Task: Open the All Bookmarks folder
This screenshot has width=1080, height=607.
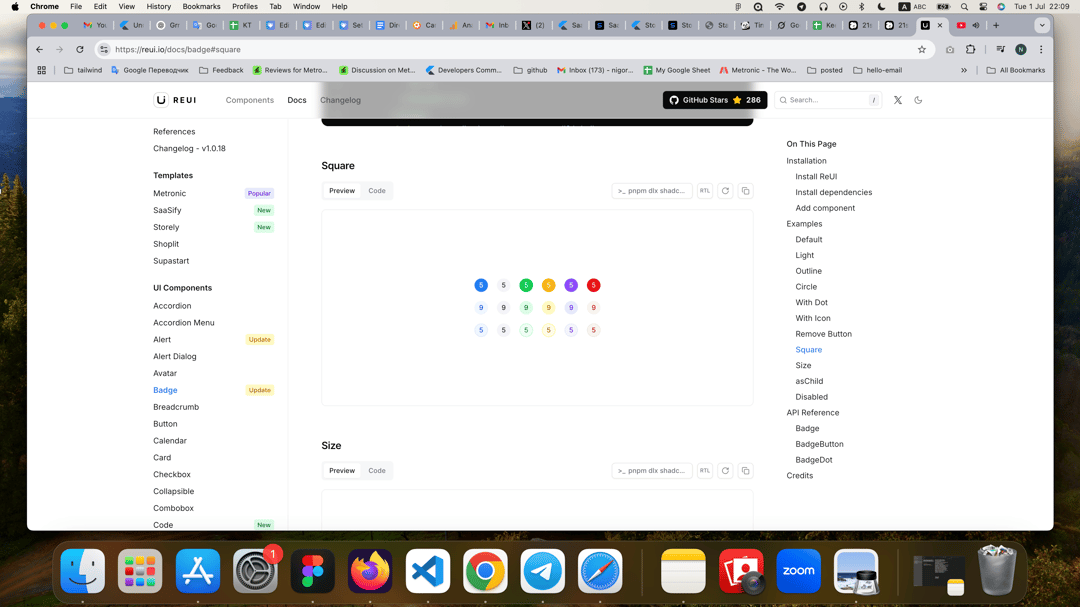Action: point(1016,70)
